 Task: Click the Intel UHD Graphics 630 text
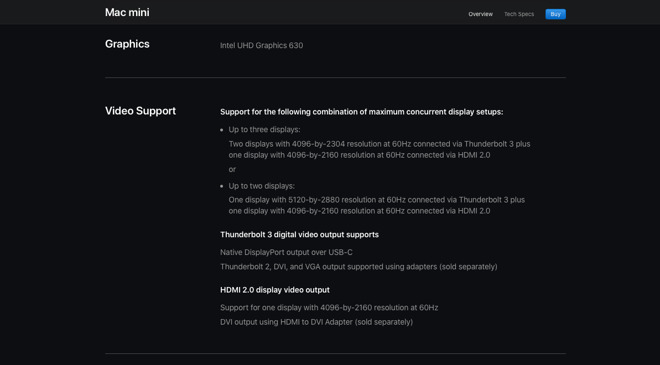(261, 45)
